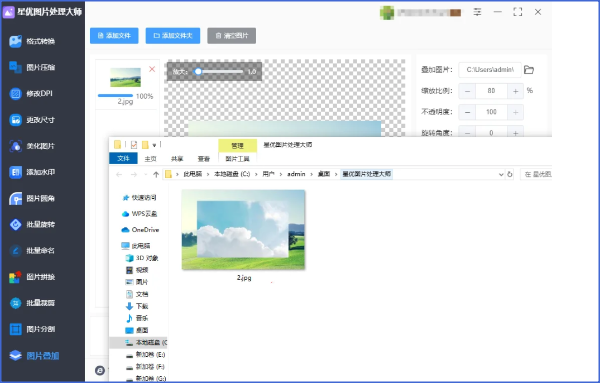This screenshot has height=383, width=600.
Task: Open the 图片压缩 image compression tool
Action: 33,67
